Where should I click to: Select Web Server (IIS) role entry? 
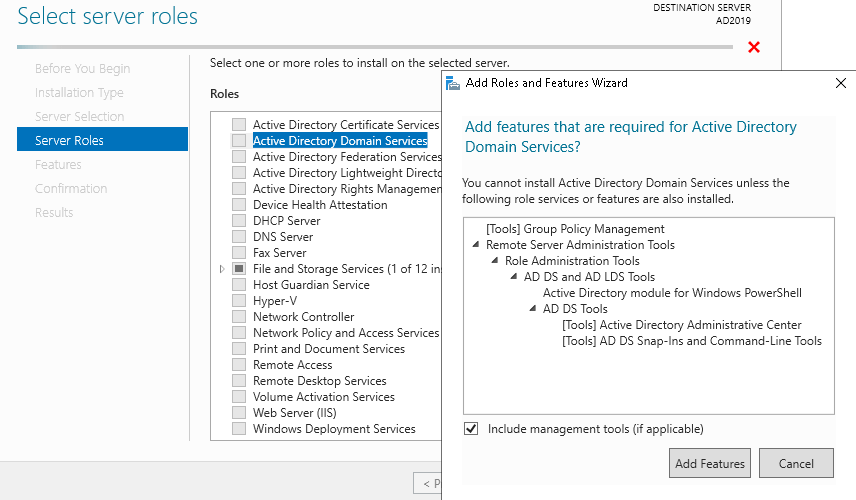click(x=295, y=413)
